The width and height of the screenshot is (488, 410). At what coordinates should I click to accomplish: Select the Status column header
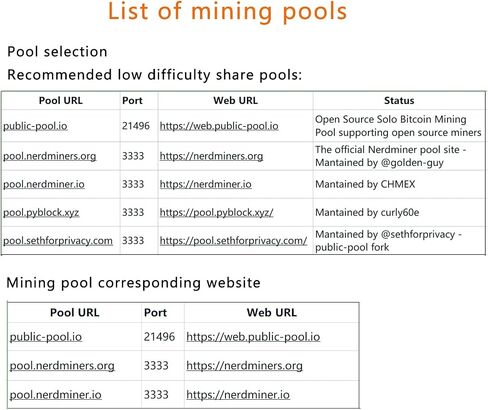[x=399, y=101]
